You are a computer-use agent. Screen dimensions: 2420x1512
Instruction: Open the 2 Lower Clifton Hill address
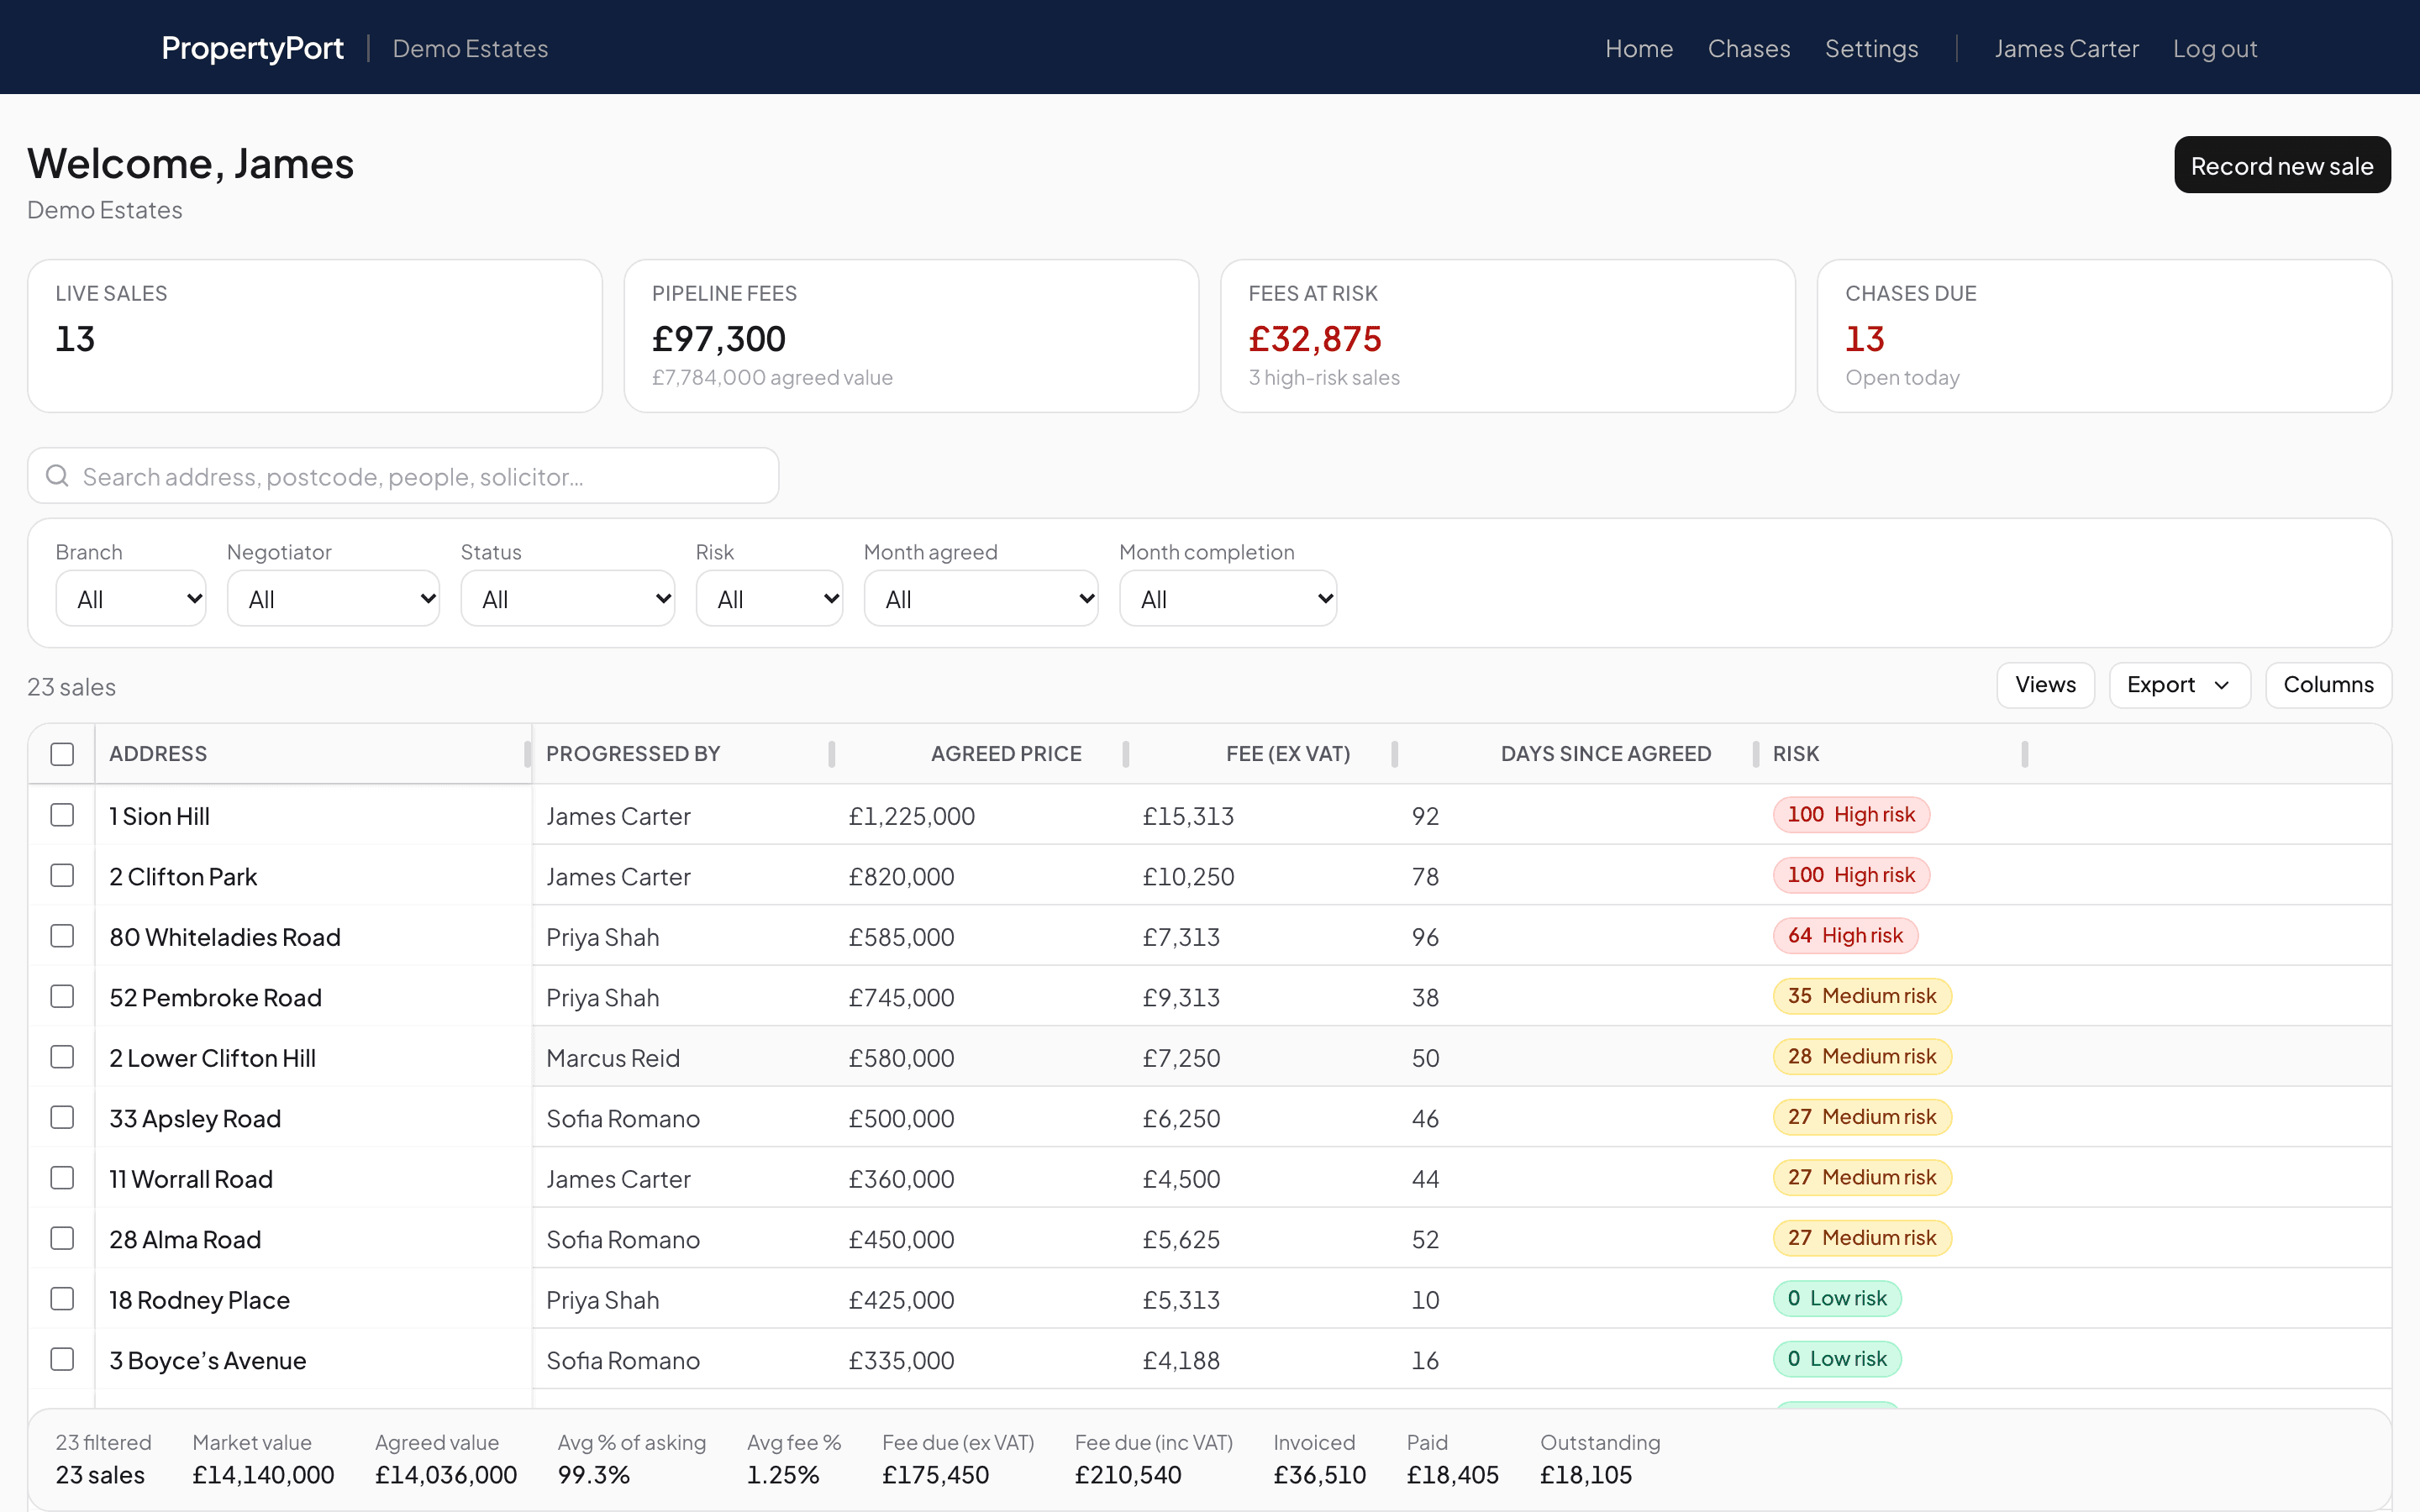pyautogui.click(x=212, y=1058)
